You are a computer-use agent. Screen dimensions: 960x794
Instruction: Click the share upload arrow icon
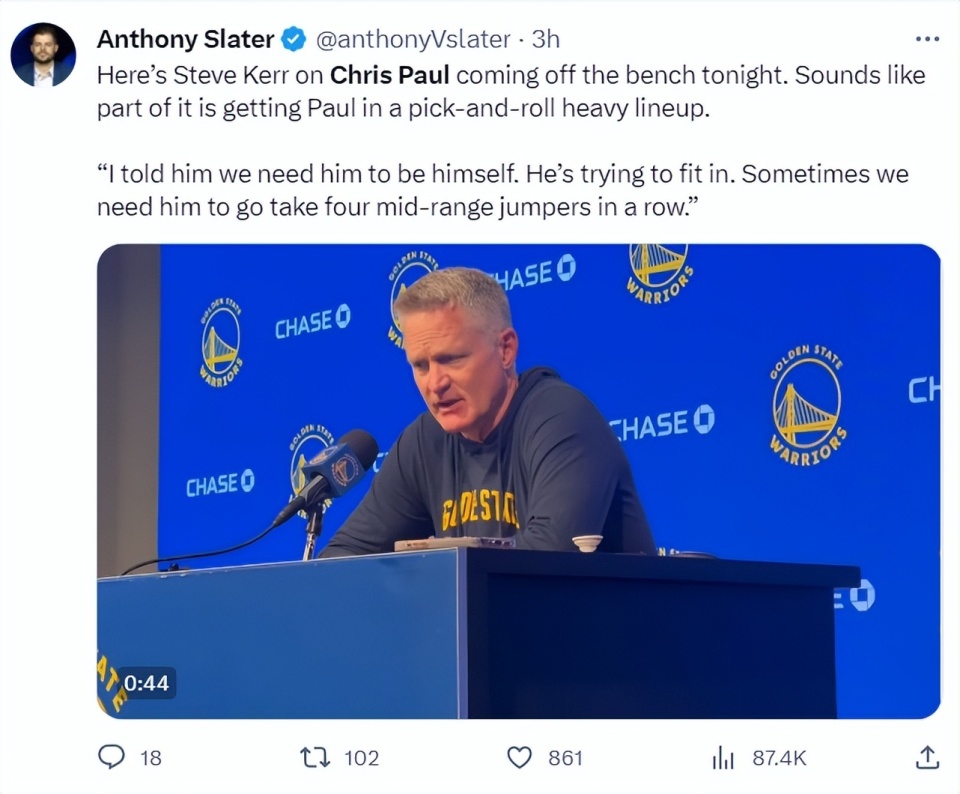[927, 758]
